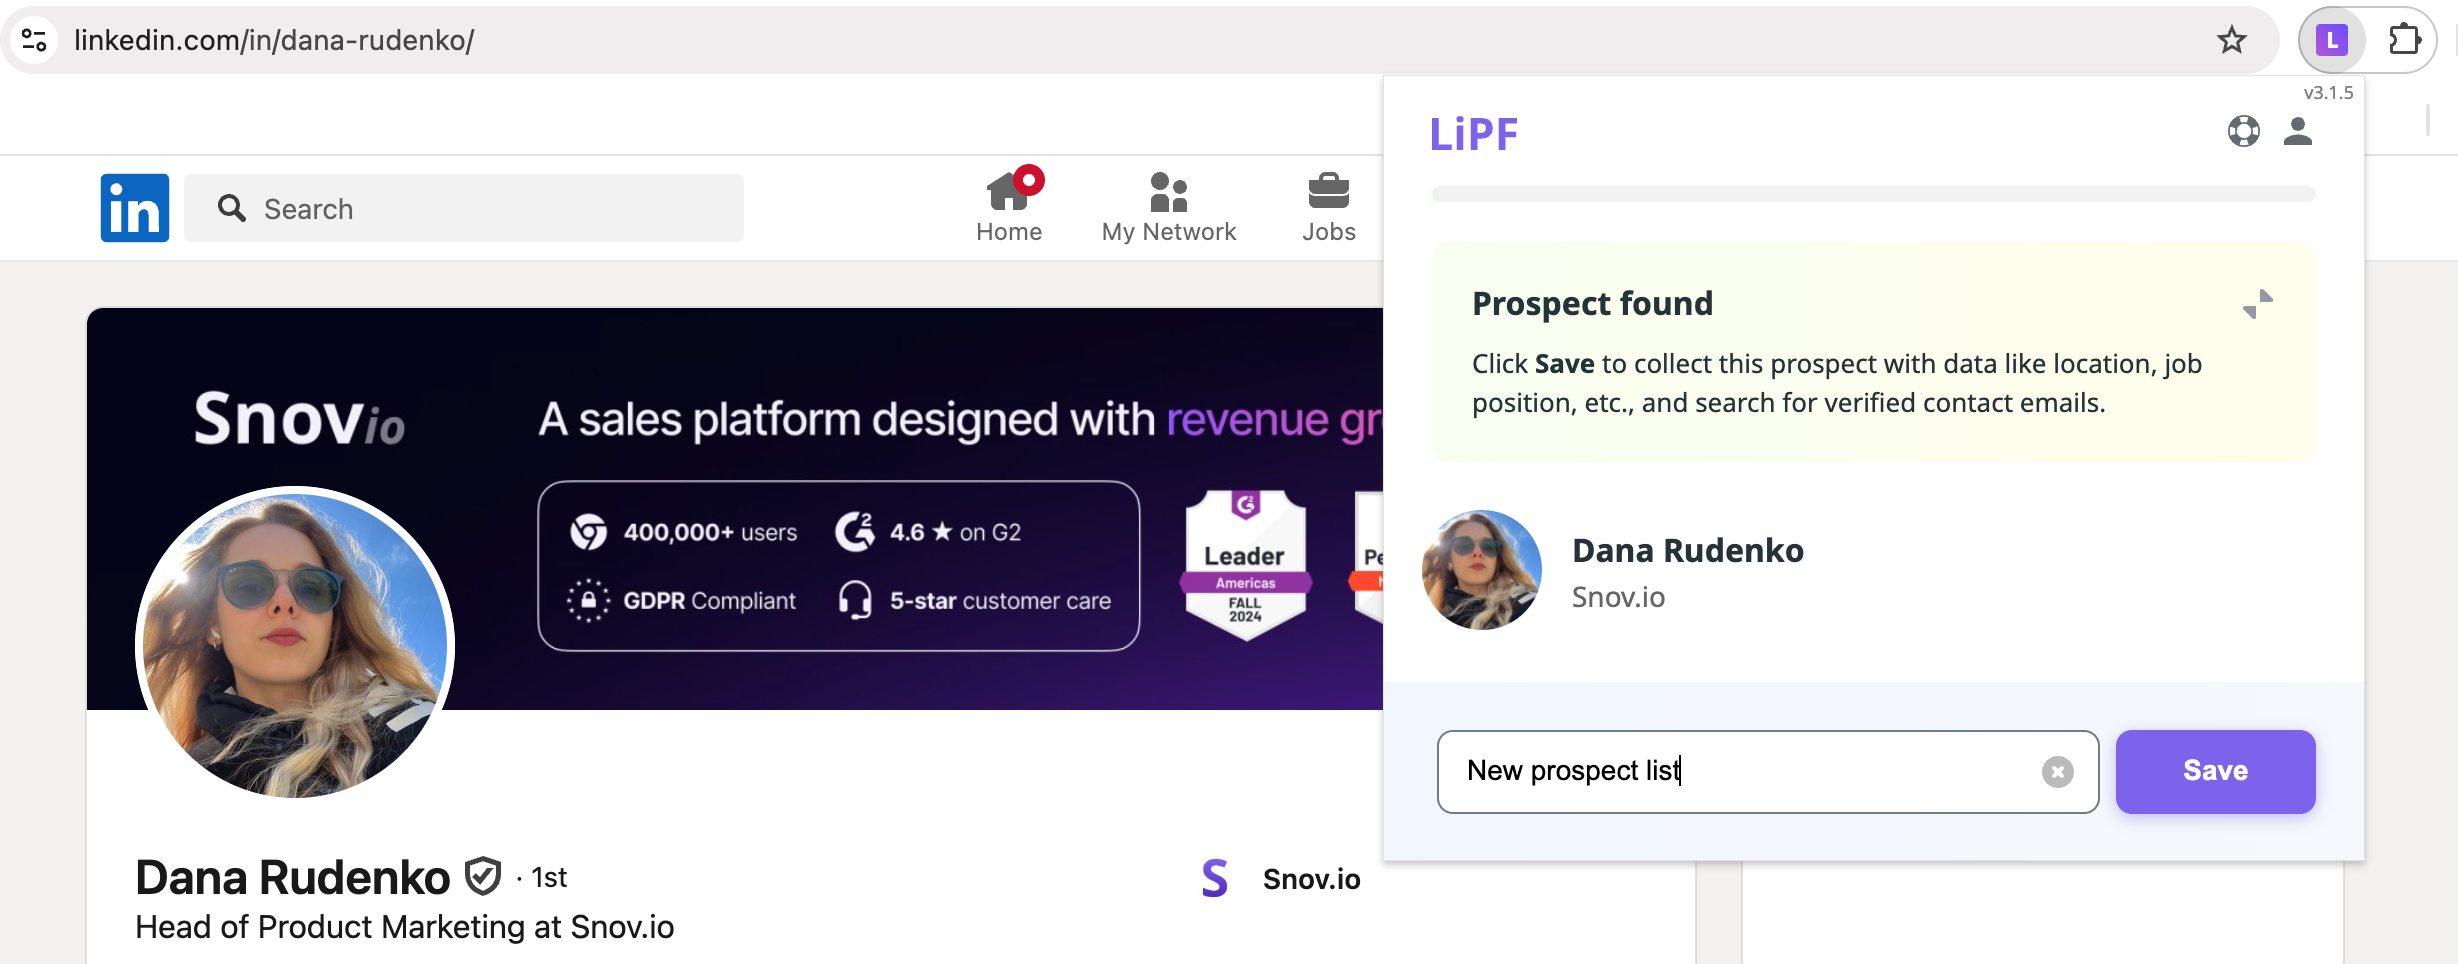Click the verified shield badge next to name
Screen dimensions: 2458x964
pos(483,877)
